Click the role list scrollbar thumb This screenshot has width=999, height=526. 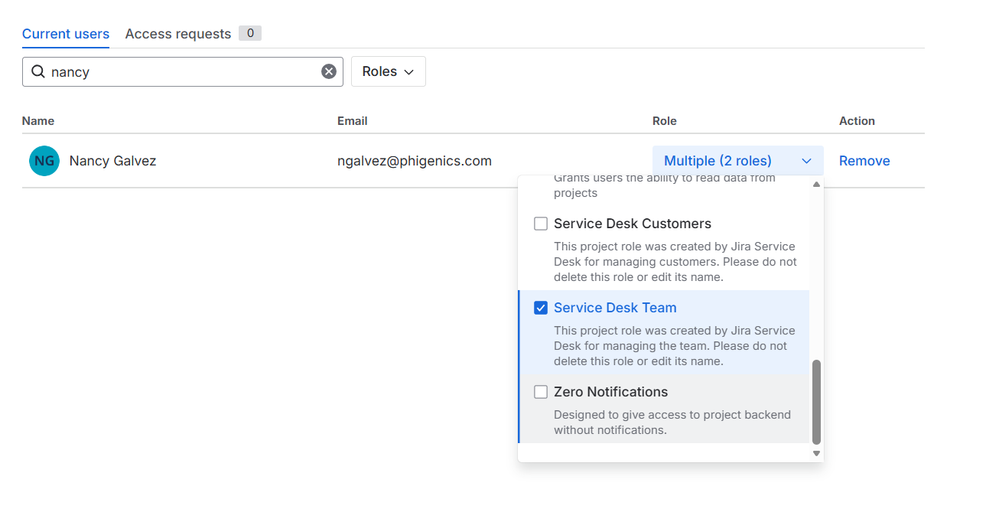click(816, 402)
